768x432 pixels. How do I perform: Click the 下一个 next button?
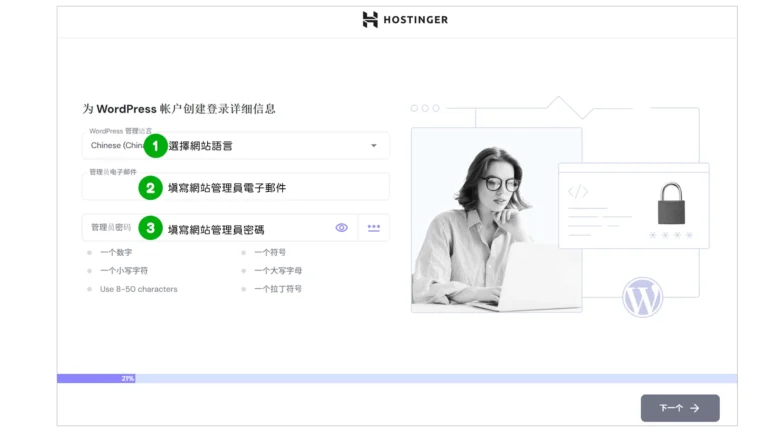coord(680,408)
